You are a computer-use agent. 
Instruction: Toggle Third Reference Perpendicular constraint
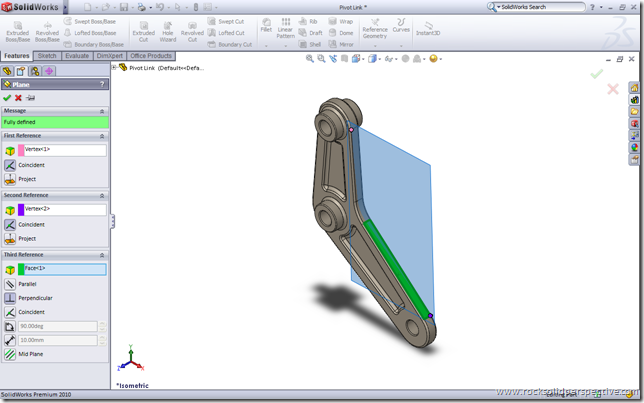pyautogui.click(x=10, y=298)
